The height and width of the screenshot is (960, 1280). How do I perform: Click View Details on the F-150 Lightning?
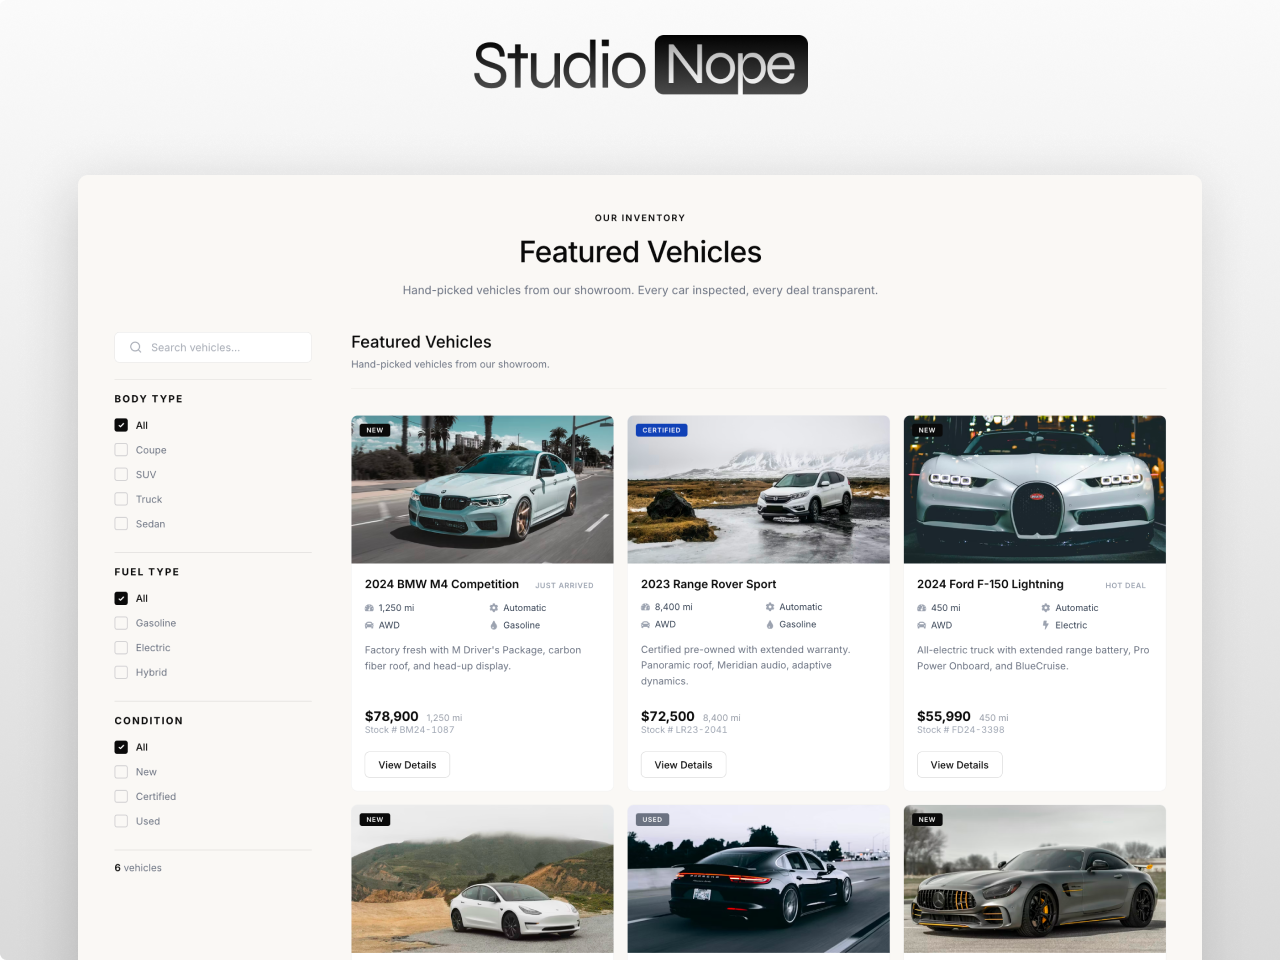(x=959, y=764)
